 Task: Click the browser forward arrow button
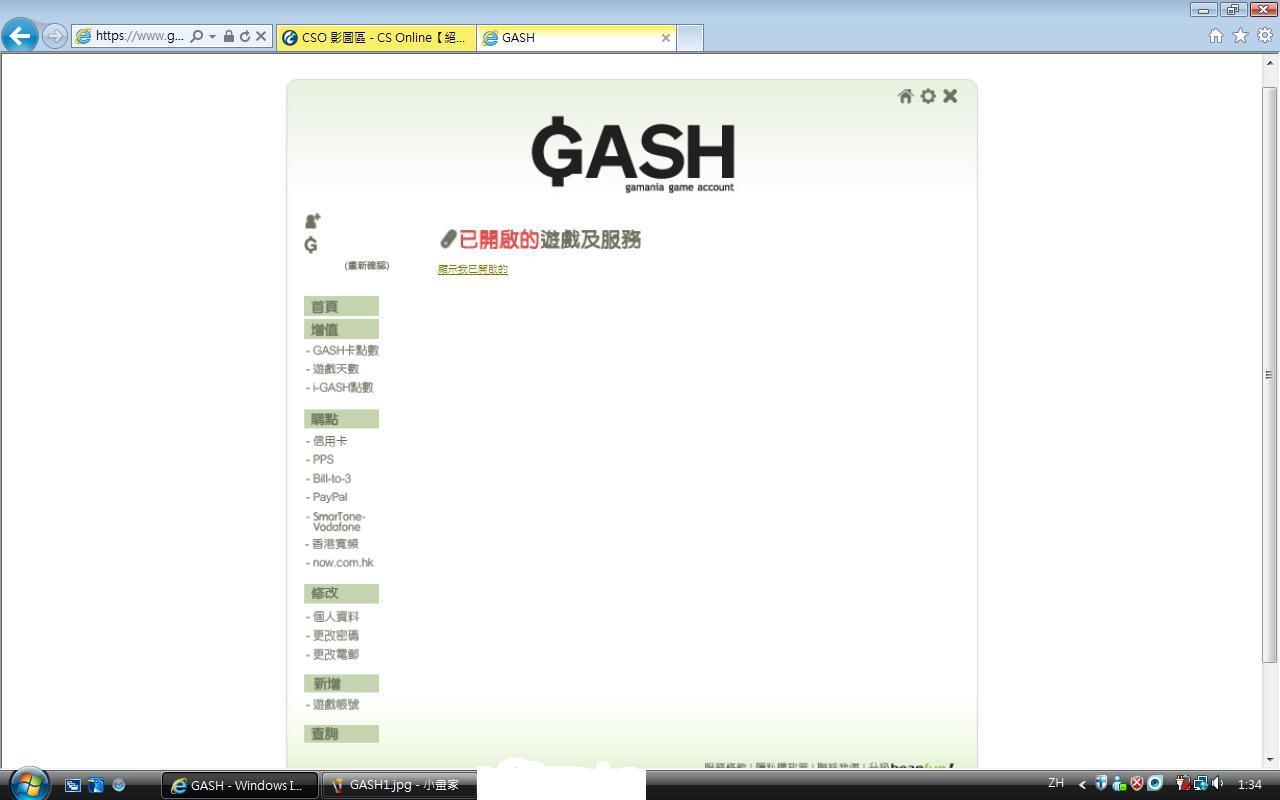(54, 37)
